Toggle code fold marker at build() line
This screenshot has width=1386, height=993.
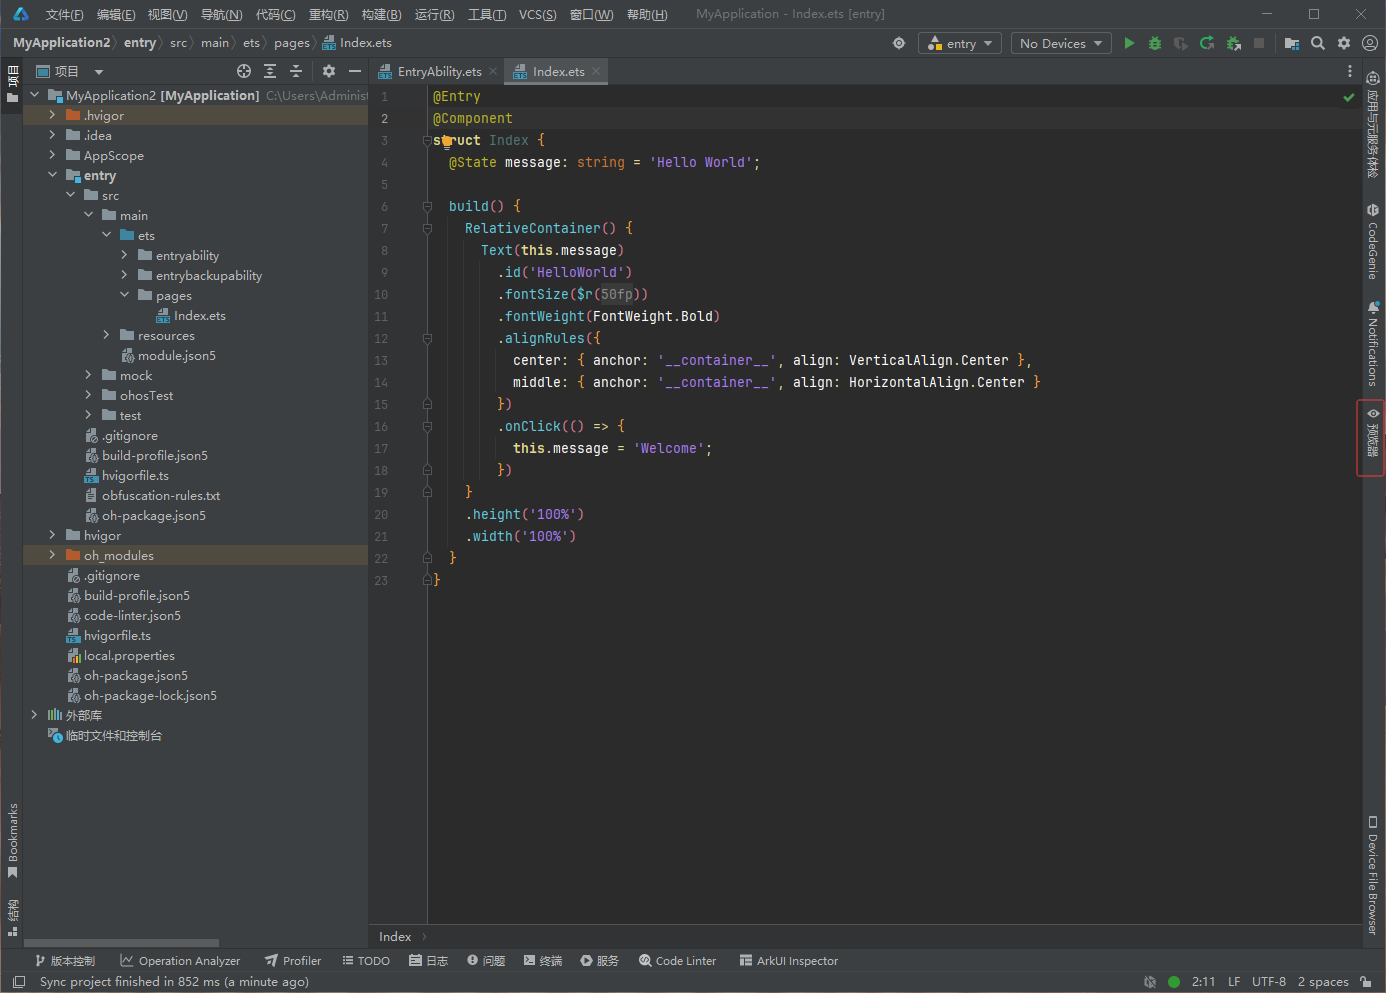(x=427, y=206)
